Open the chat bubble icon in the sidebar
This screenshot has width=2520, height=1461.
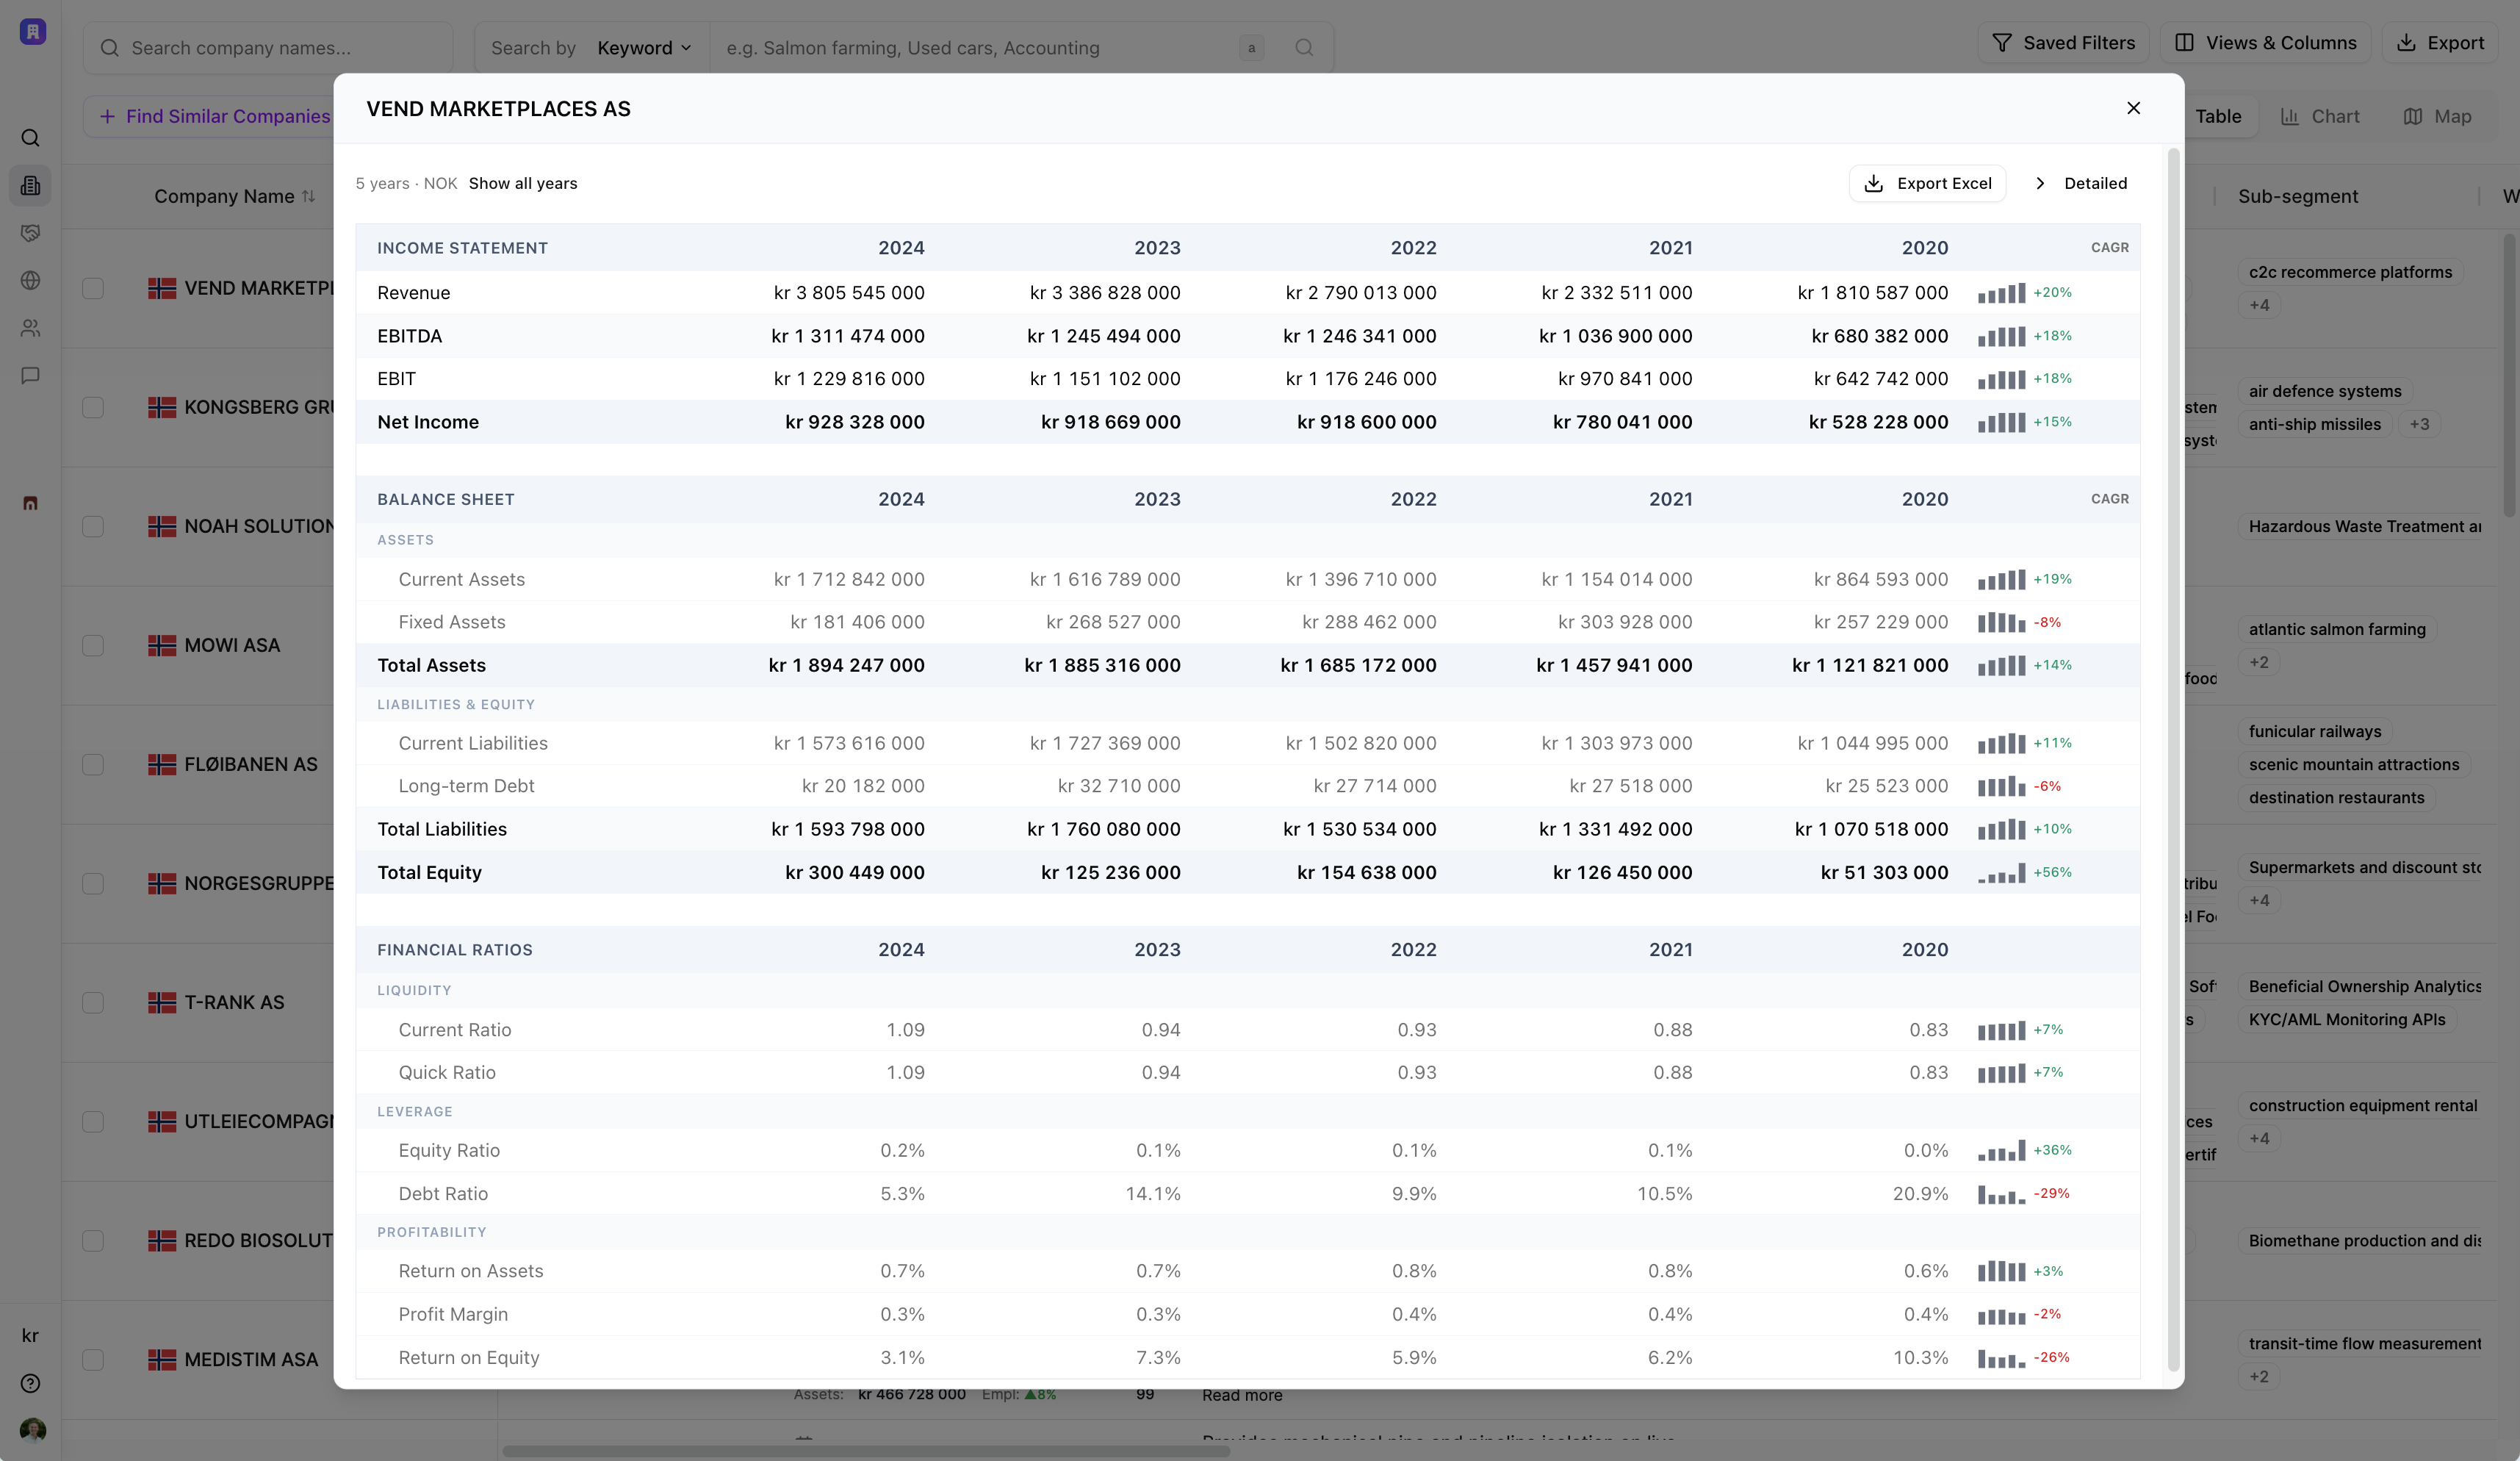click(31, 375)
